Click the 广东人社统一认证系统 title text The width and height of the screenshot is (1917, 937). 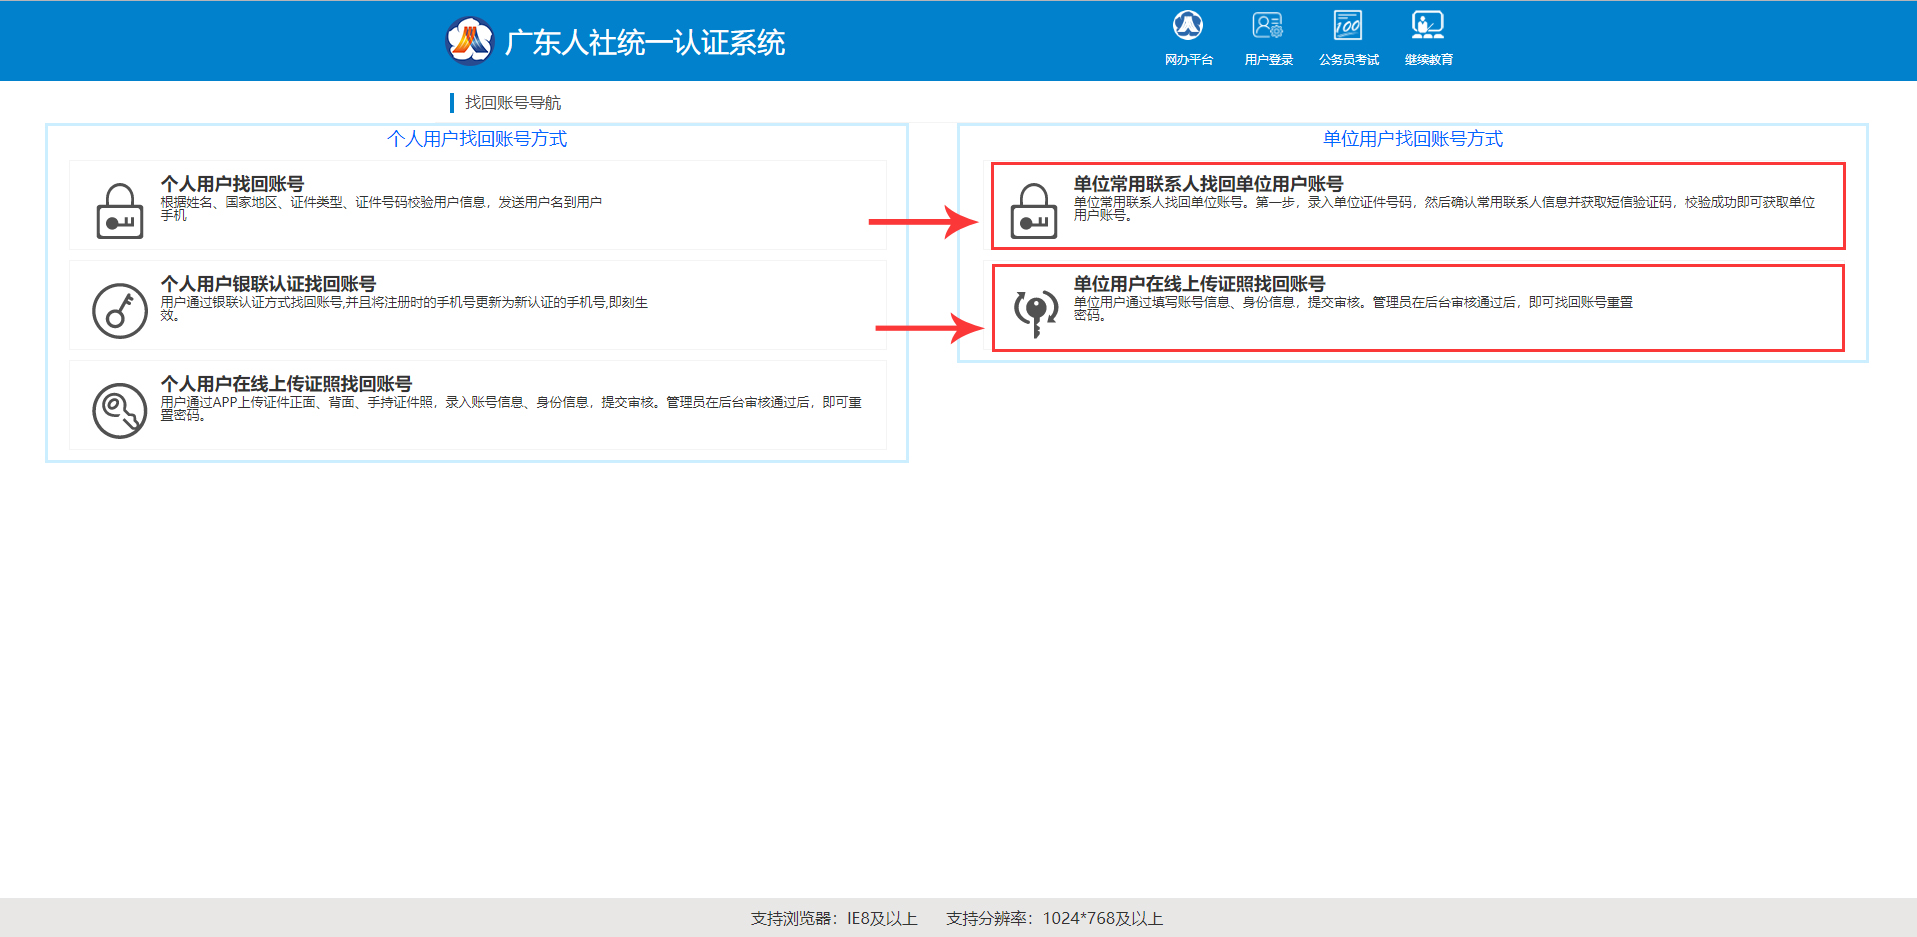tap(645, 43)
